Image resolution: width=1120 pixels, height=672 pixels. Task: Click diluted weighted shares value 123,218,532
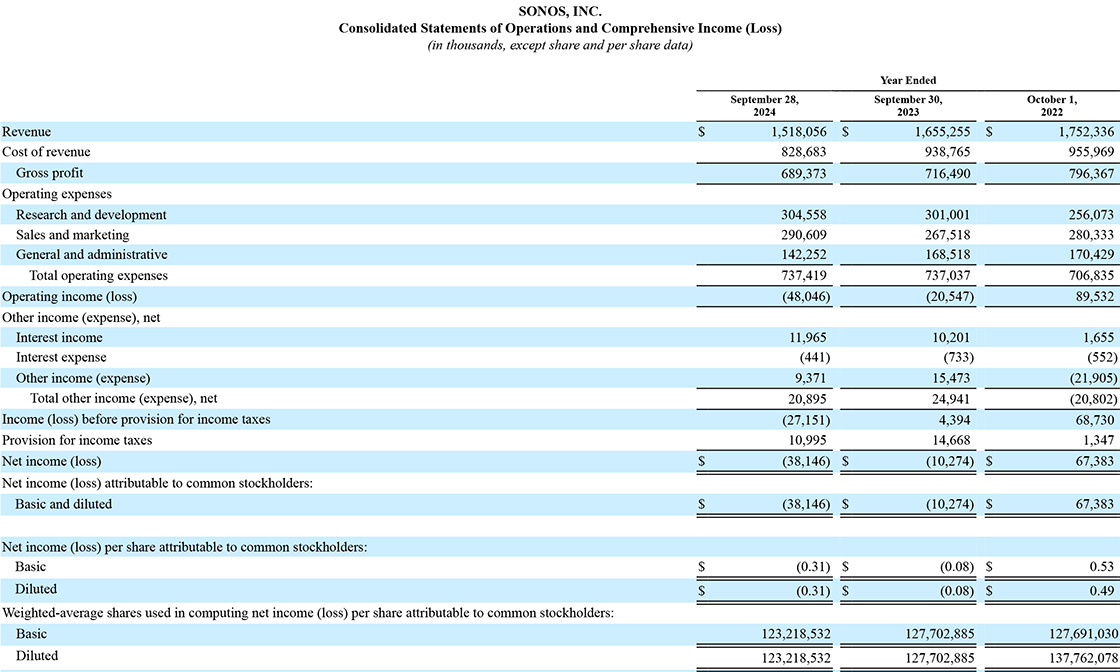(x=796, y=657)
